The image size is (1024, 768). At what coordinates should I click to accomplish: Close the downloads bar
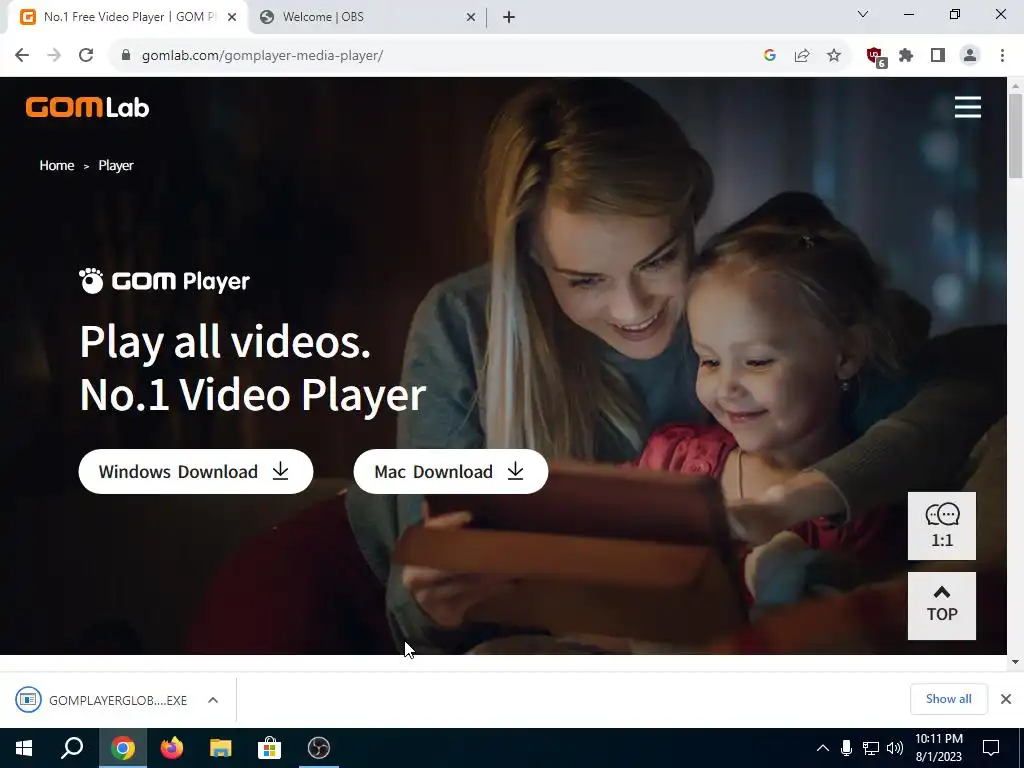(1006, 699)
